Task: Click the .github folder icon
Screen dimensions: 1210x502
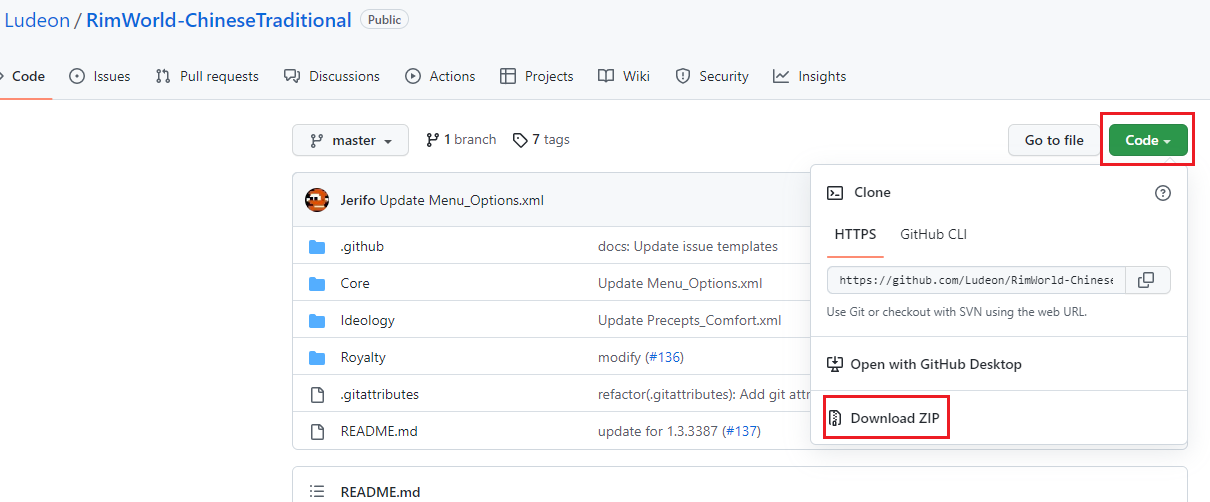Action: (x=318, y=246)
